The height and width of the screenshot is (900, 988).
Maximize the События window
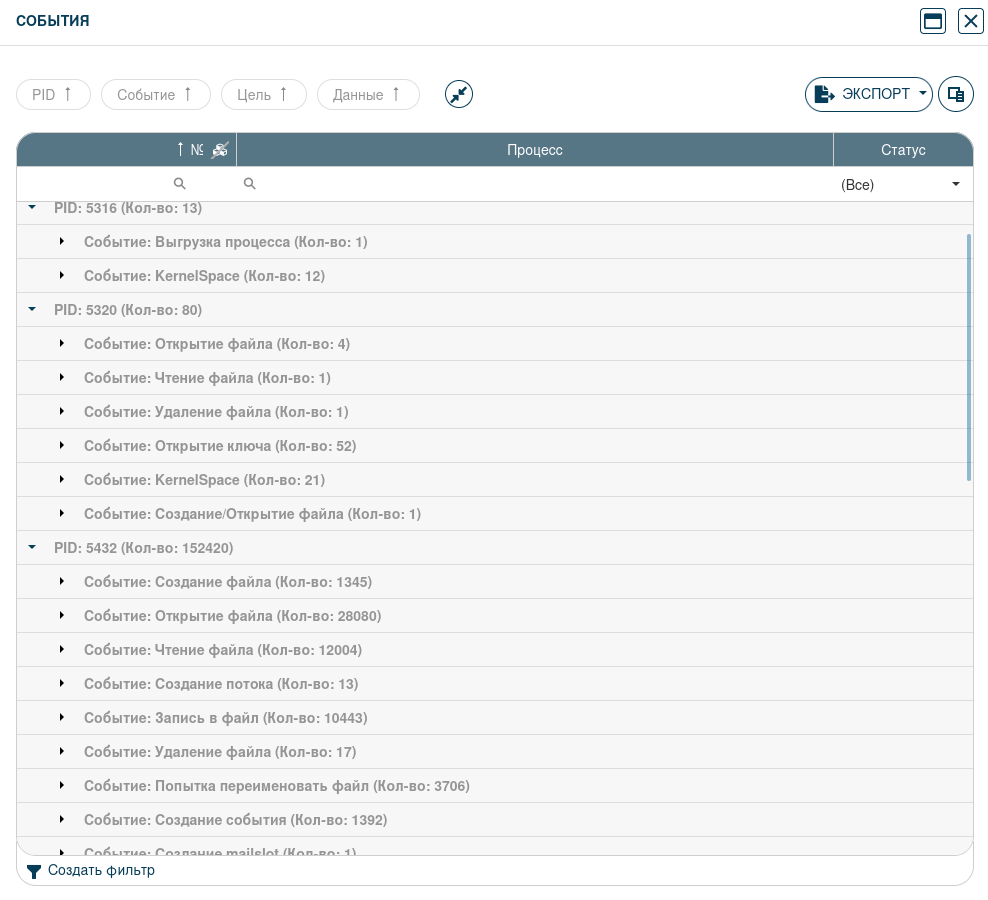point(933,21)
